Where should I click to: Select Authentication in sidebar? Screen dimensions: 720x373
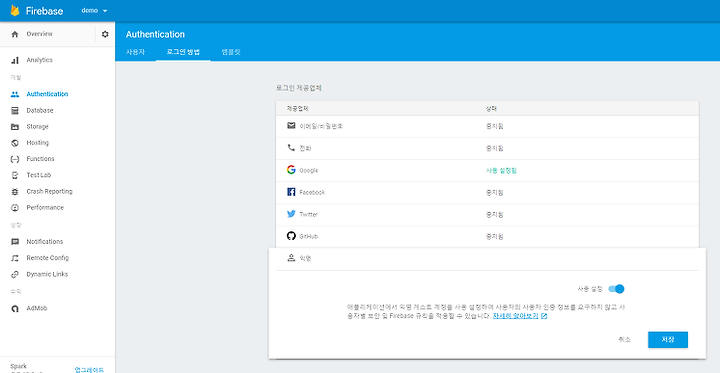click(x=47, y=94)
